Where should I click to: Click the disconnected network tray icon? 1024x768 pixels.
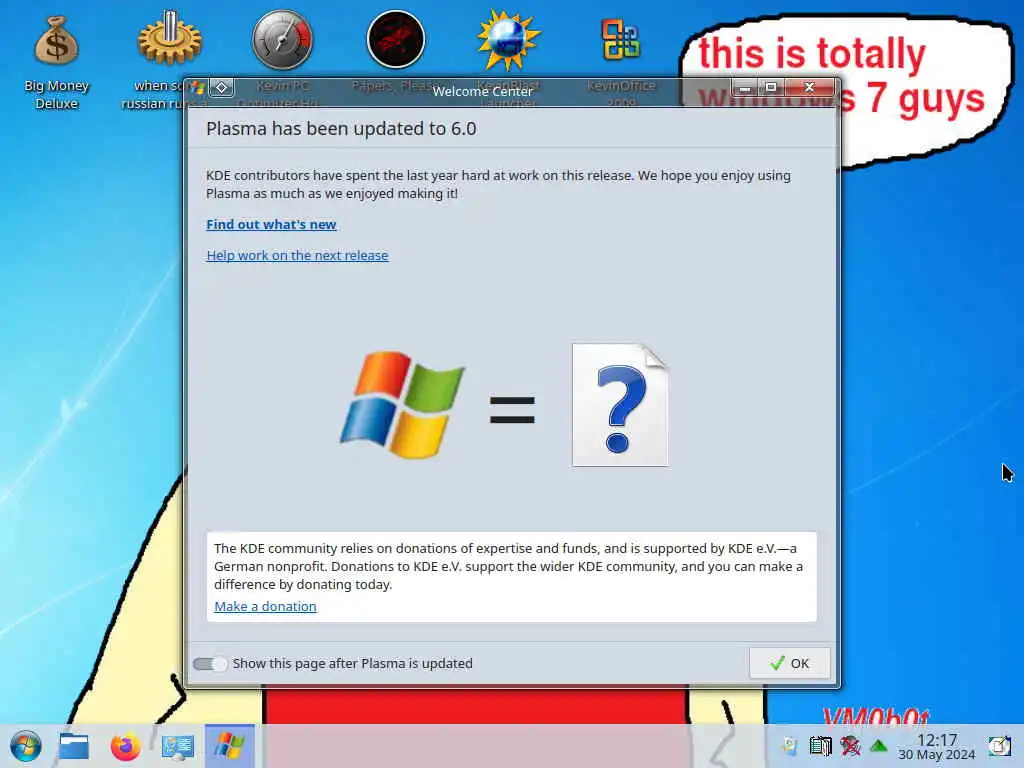(x=850, y=746)
